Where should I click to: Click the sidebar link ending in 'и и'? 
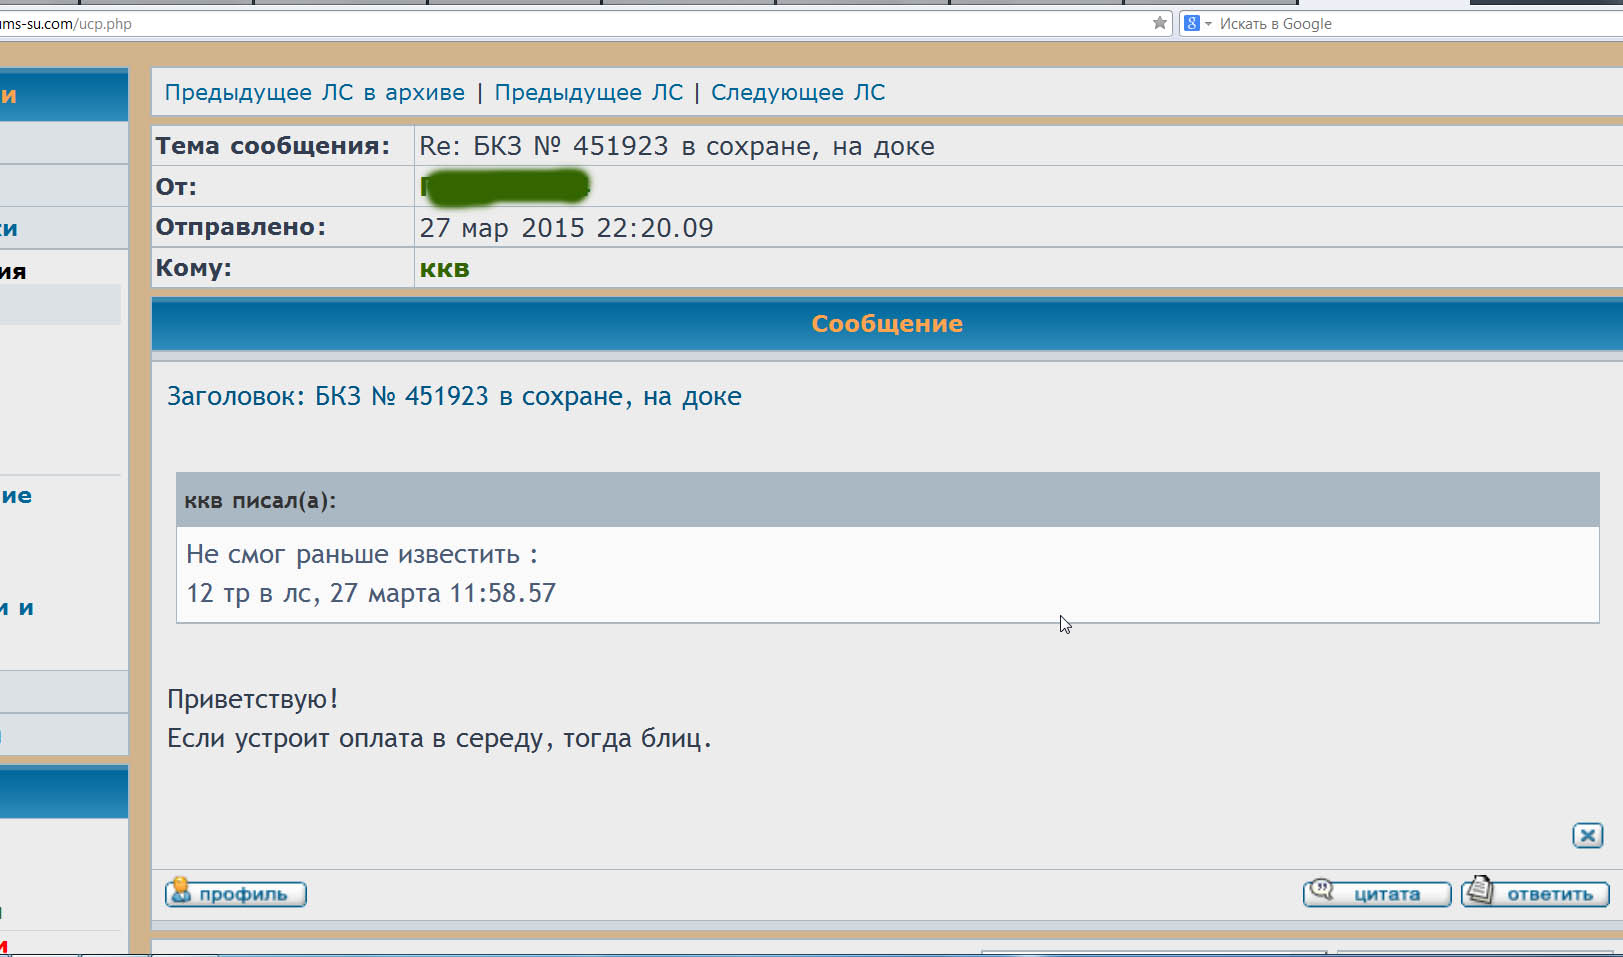17,608
